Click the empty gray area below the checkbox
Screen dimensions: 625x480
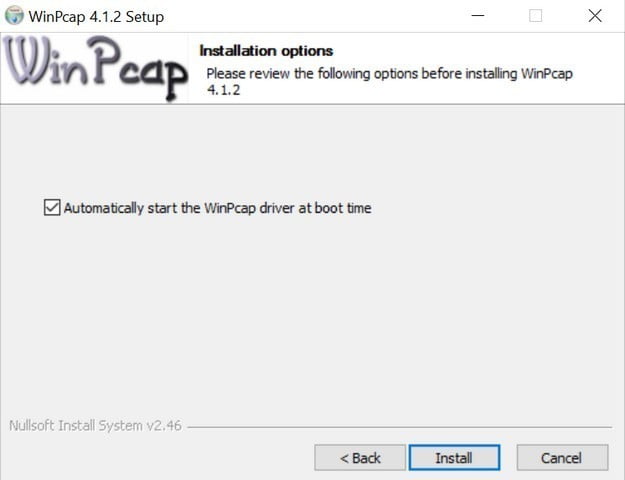click(311, 311)
